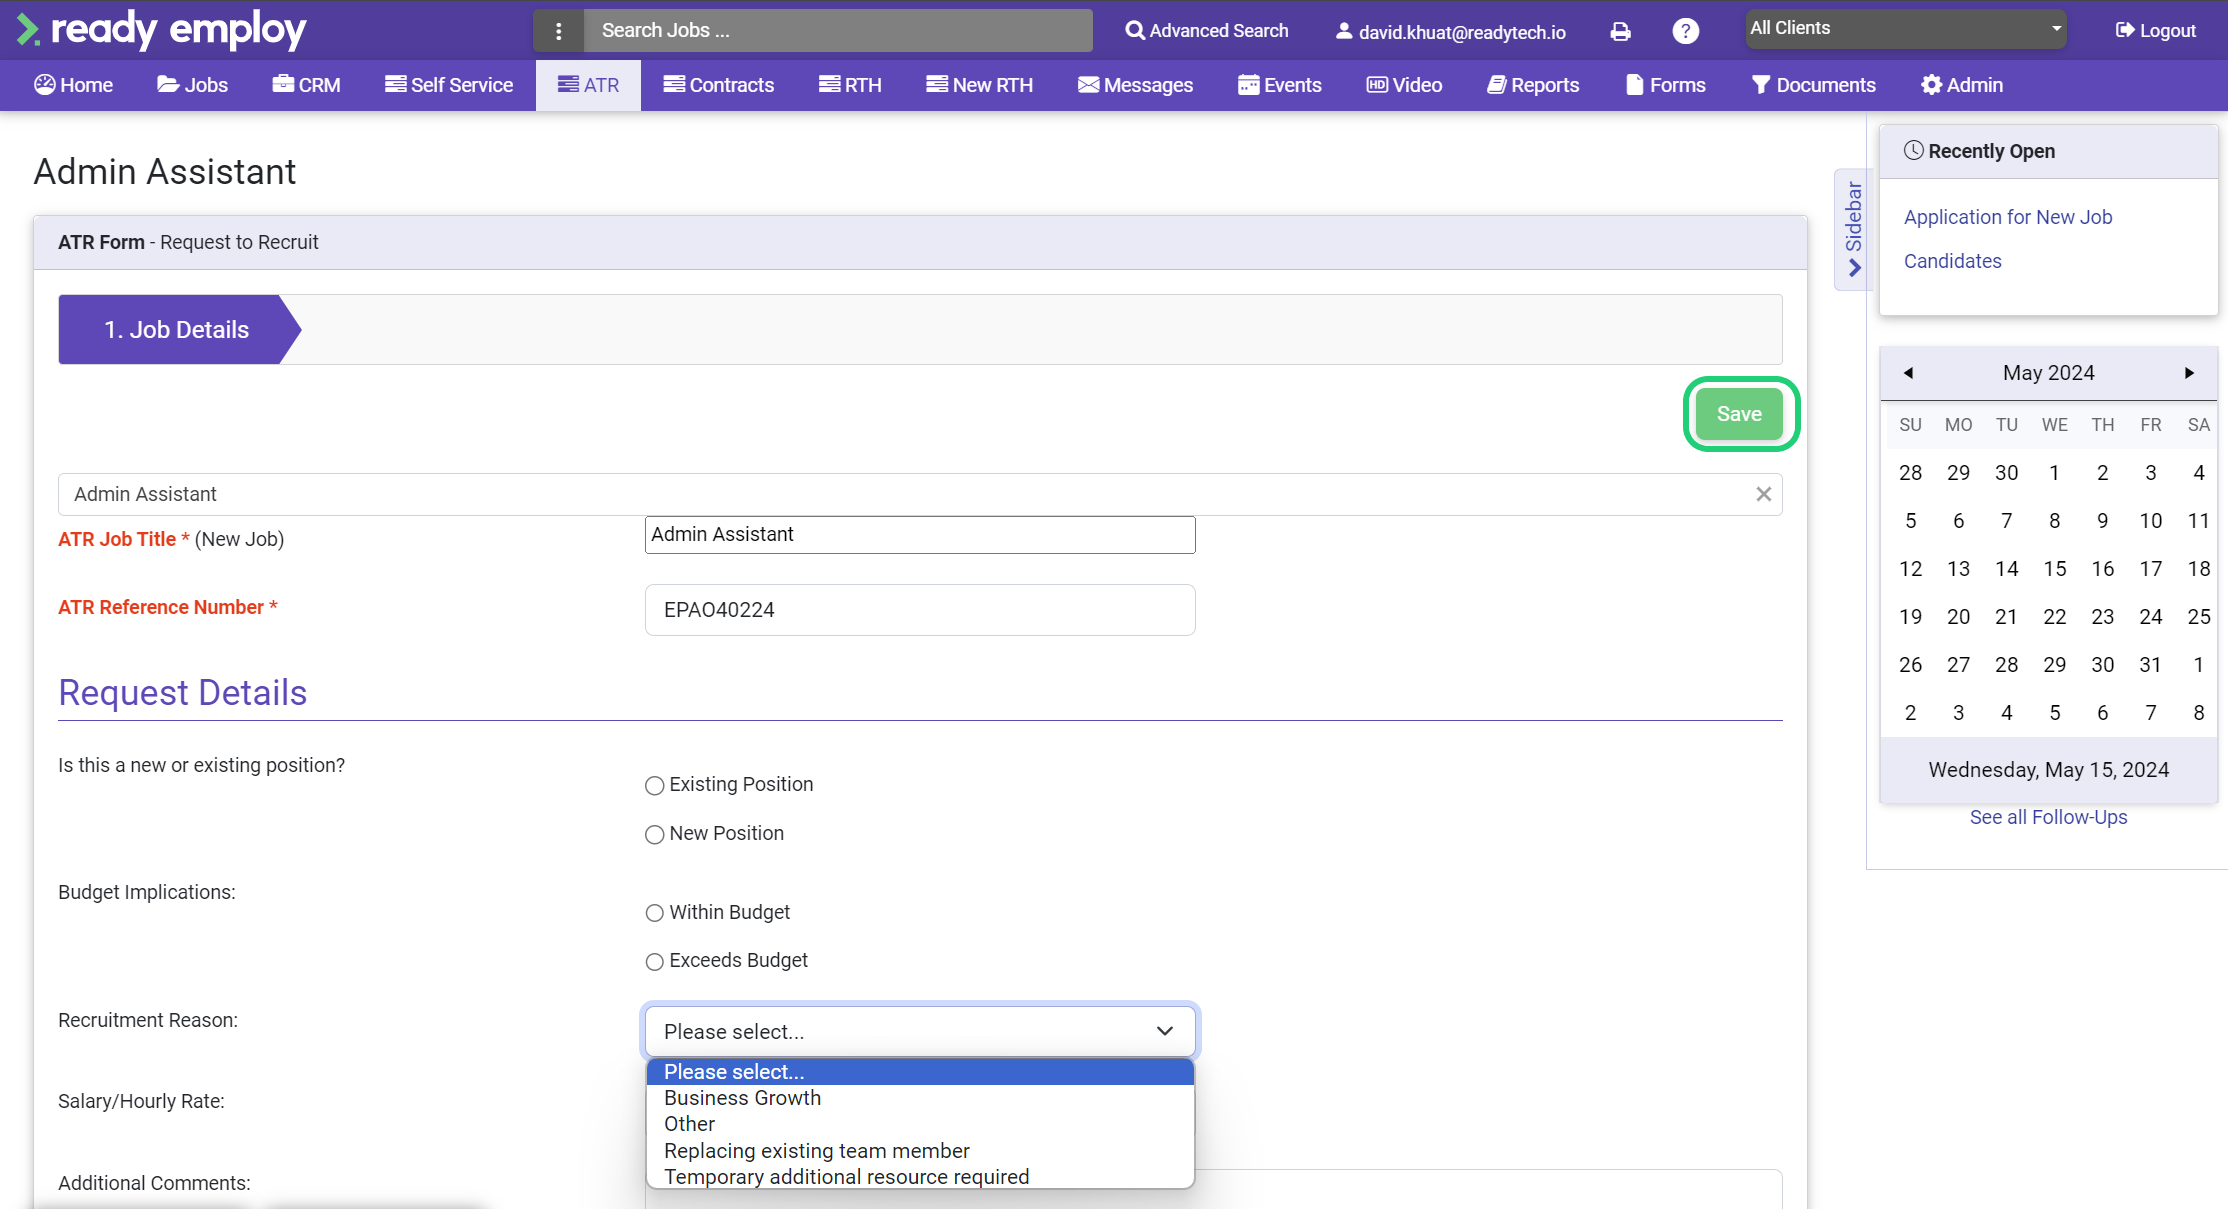Open Home navigation item
This screenshot has height=1209, width=2228.
pos(74,85)
